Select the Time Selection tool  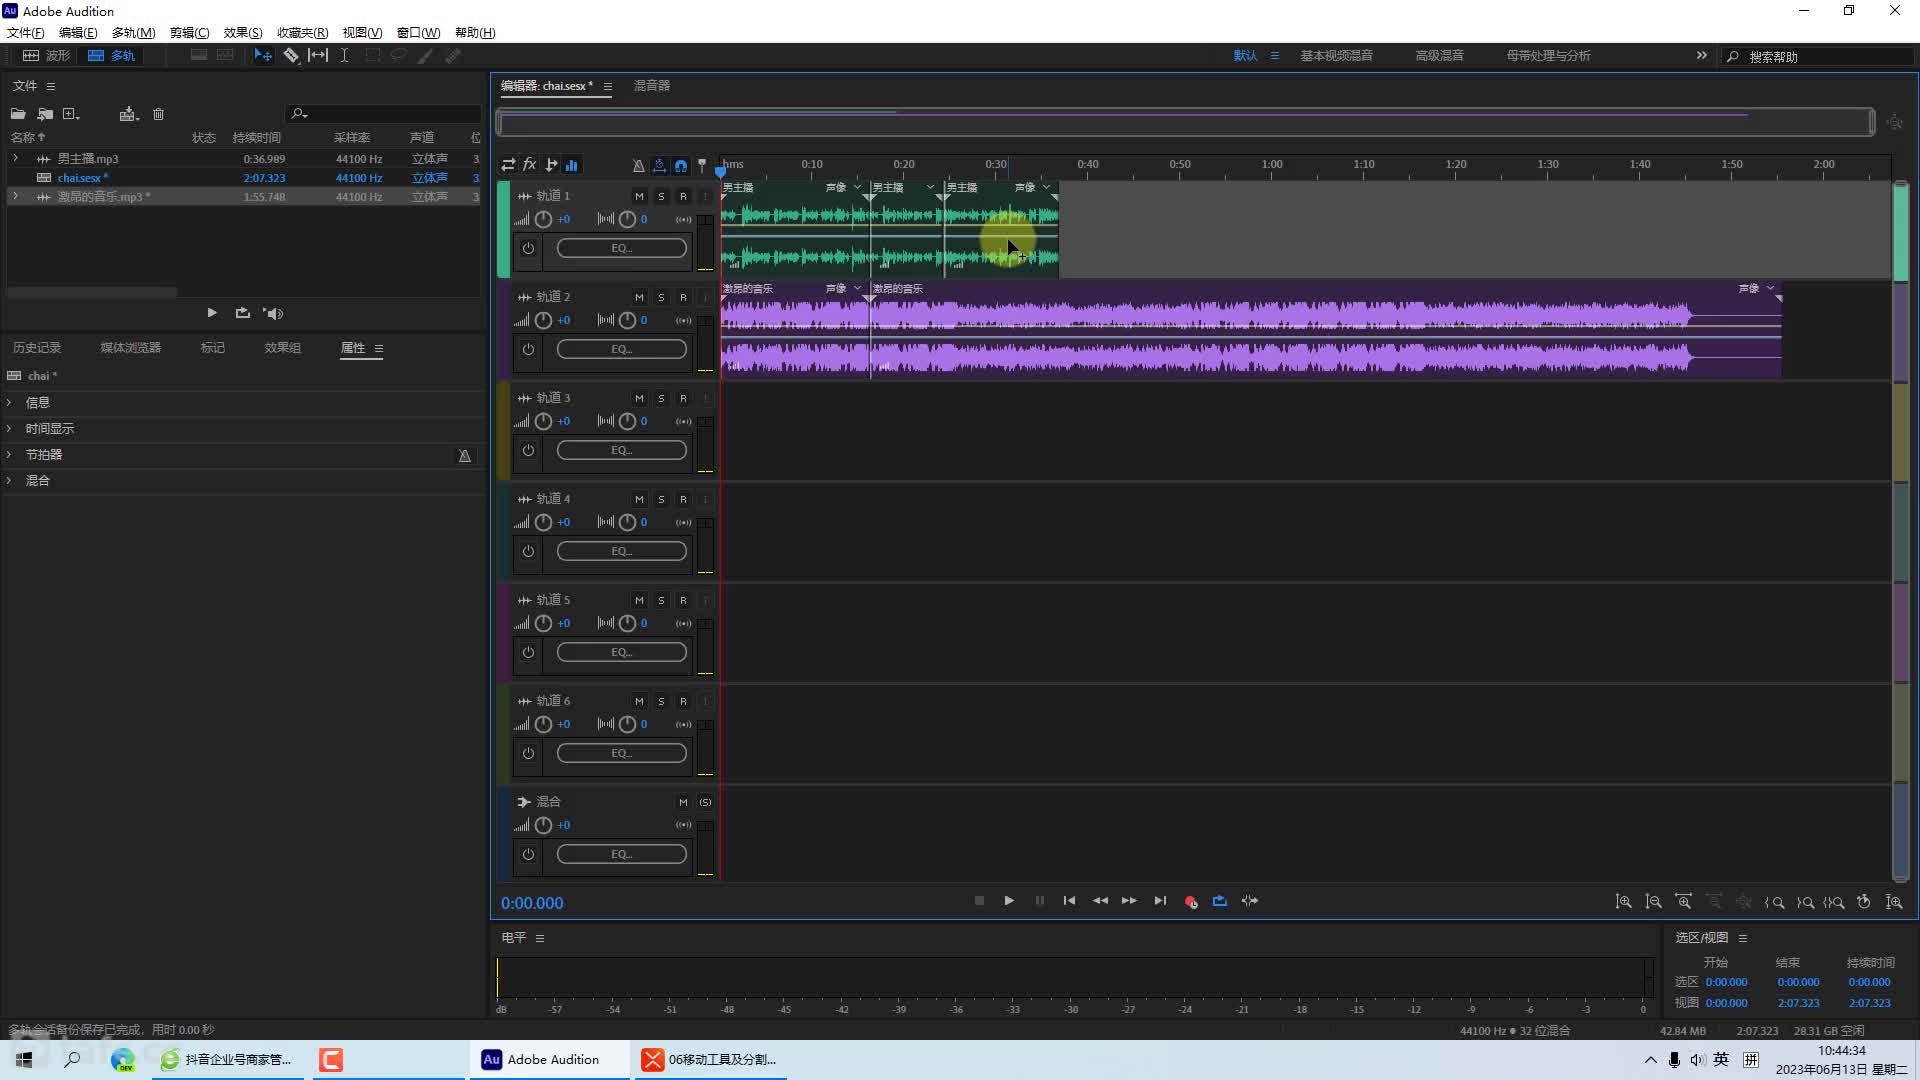(344, 56)
